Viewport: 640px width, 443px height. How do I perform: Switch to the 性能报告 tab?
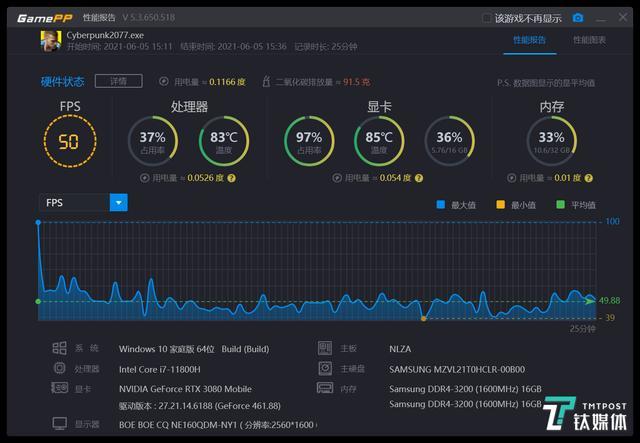[x=530, y=40]
